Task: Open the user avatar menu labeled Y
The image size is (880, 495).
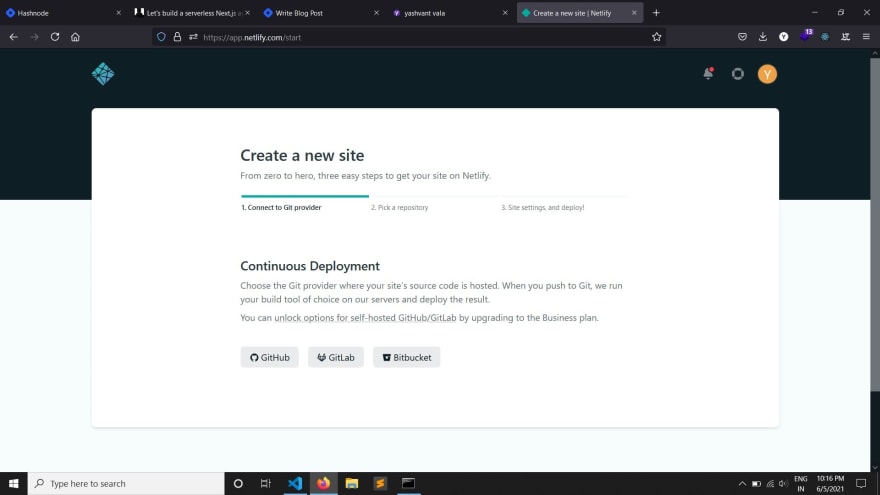Action: 767,74
